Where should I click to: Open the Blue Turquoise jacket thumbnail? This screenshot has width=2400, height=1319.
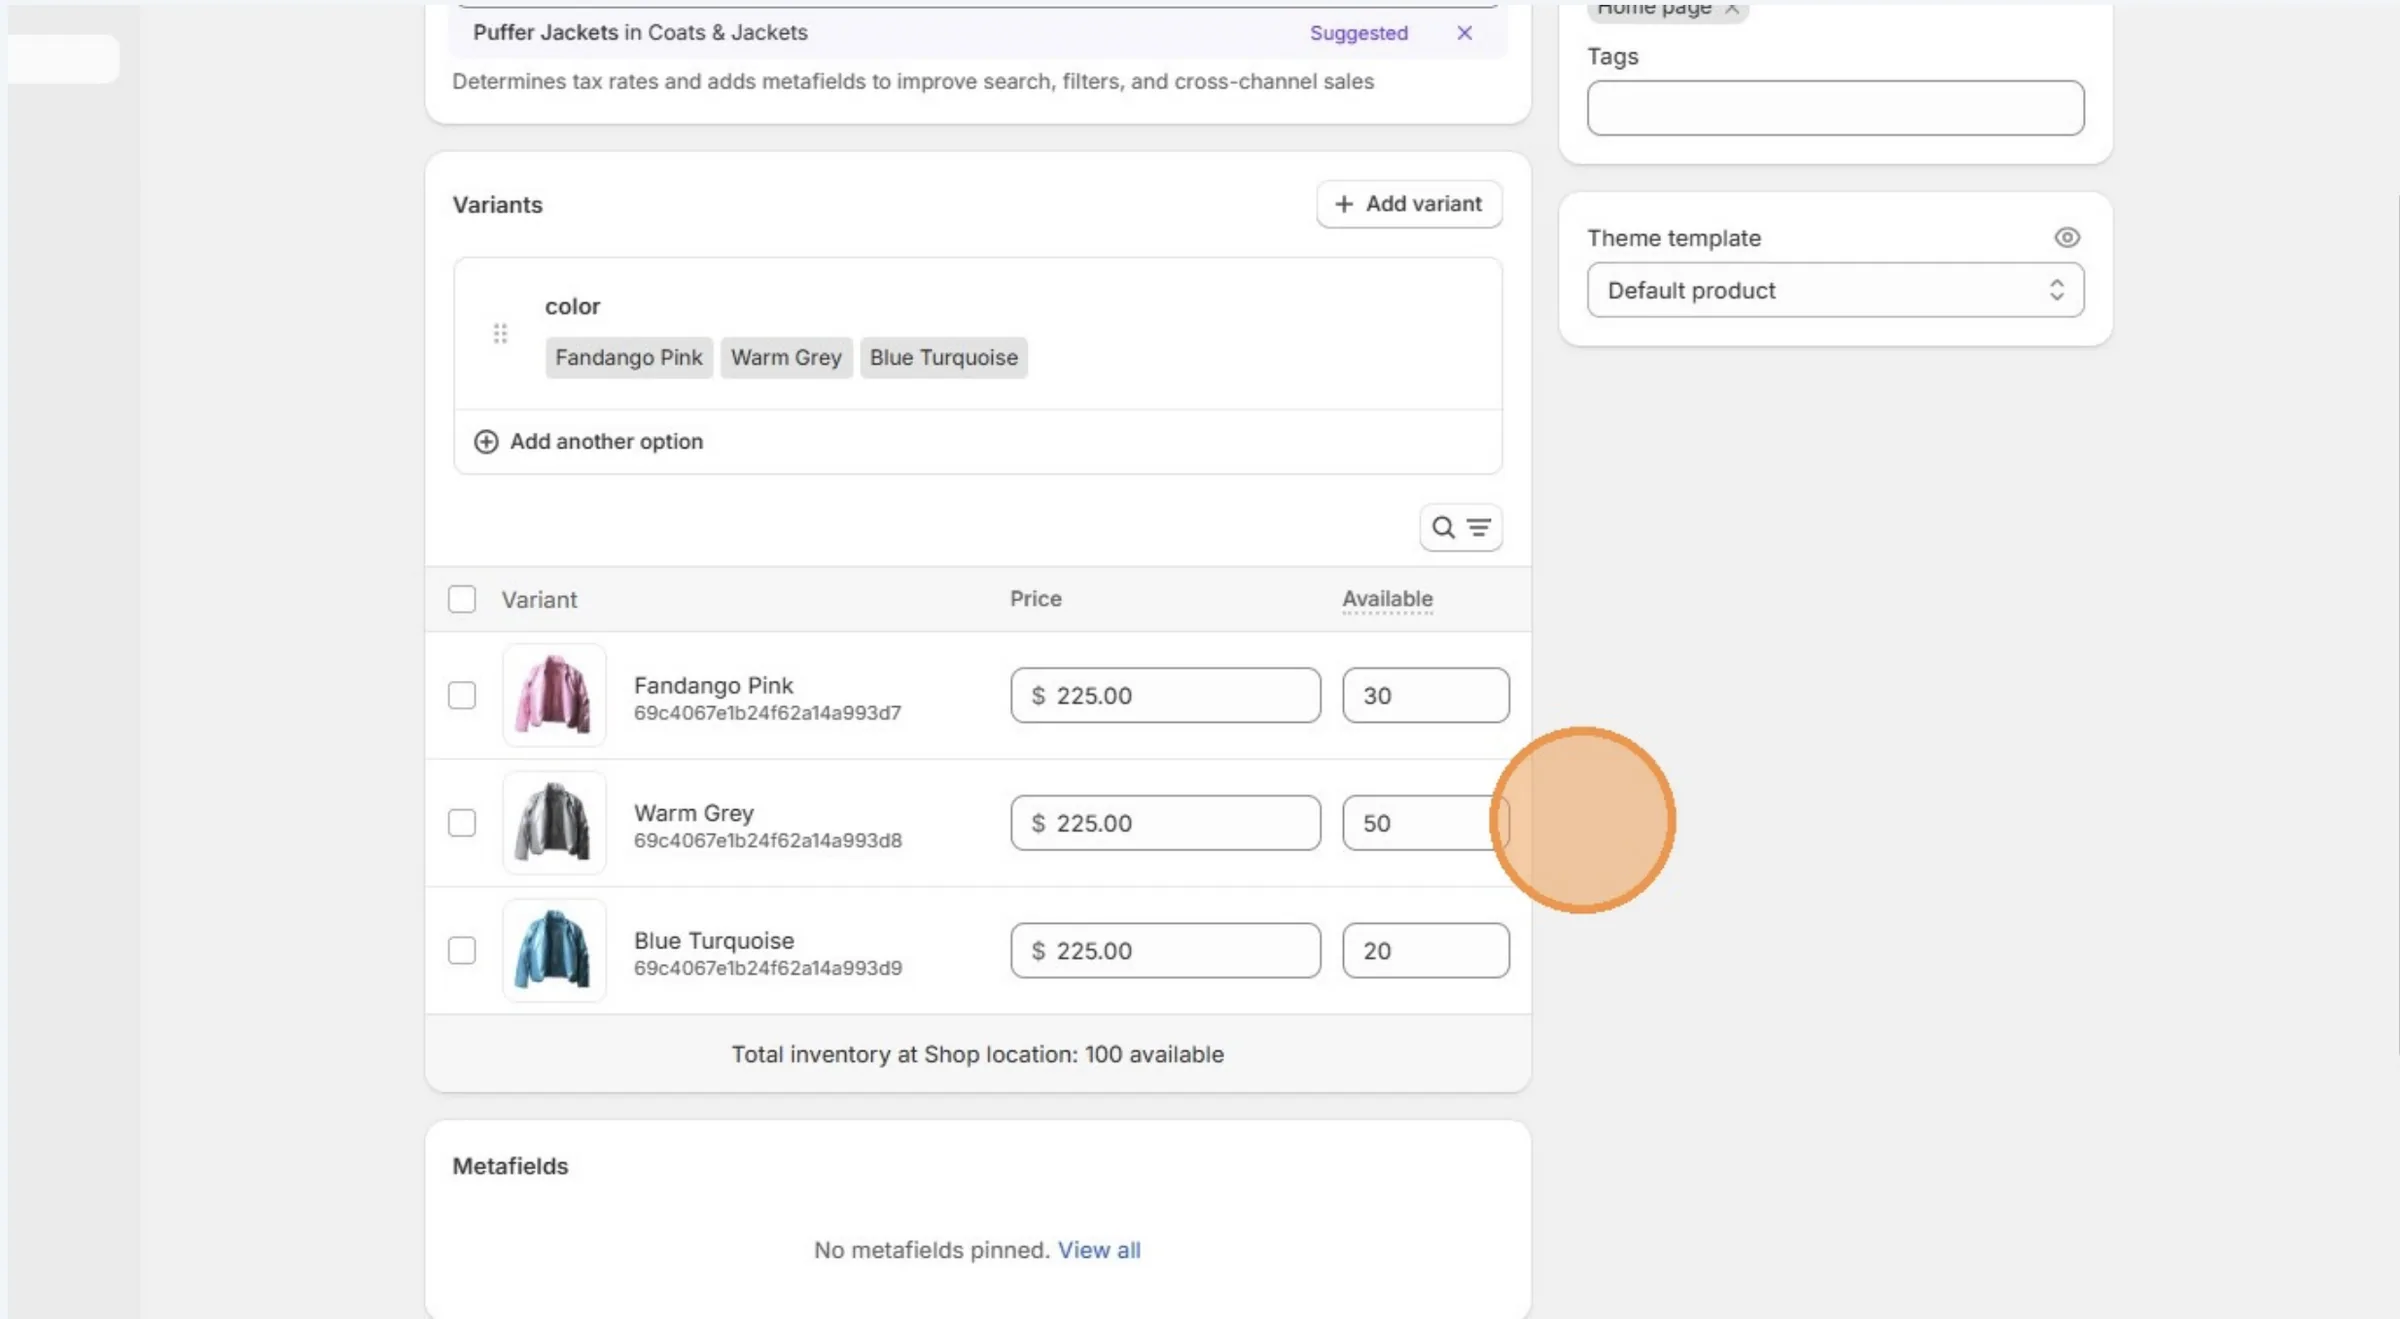(554, 950)
